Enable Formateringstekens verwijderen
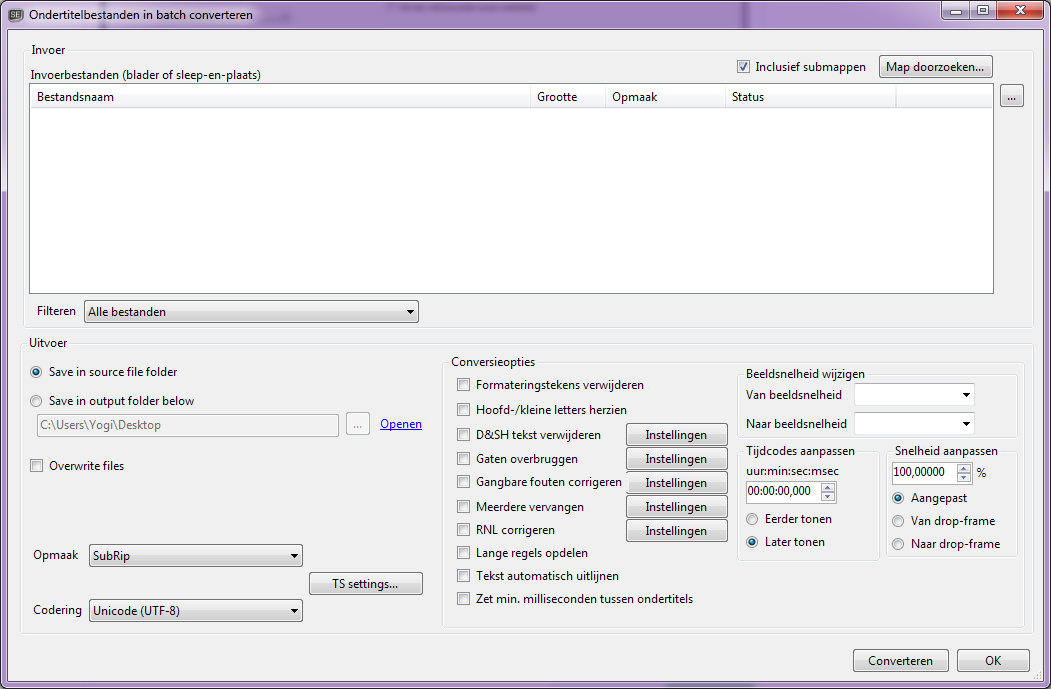1051x689 pixels. [463, 384]
